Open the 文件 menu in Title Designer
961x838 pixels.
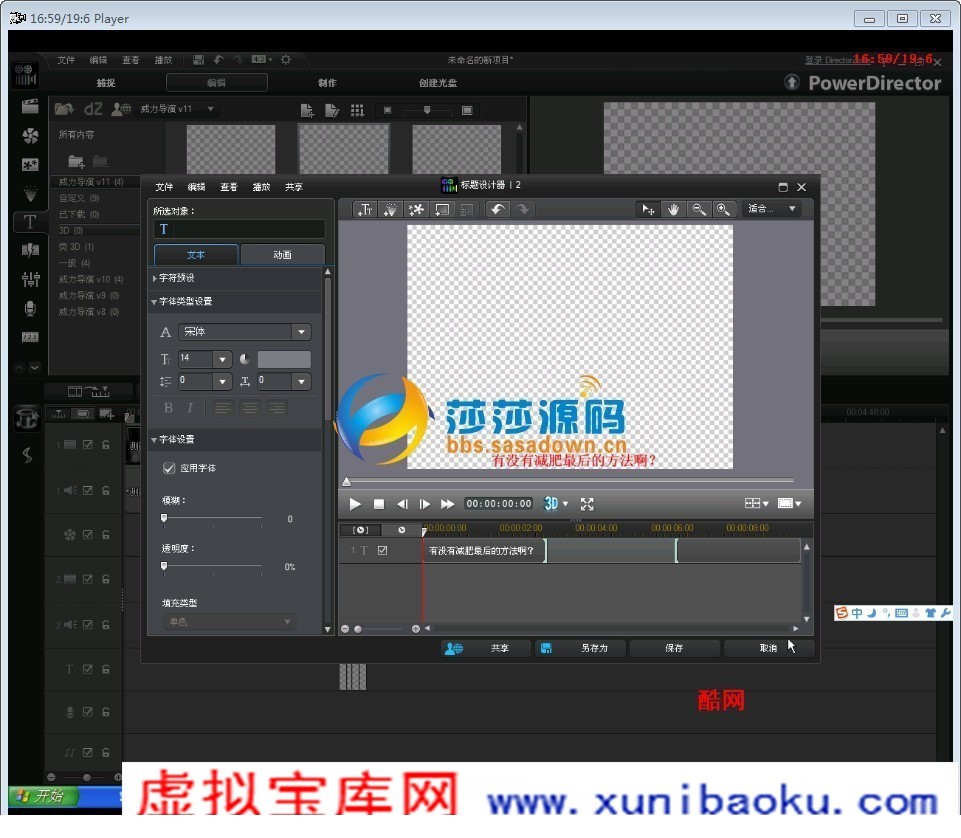click(x=164, y=187)
